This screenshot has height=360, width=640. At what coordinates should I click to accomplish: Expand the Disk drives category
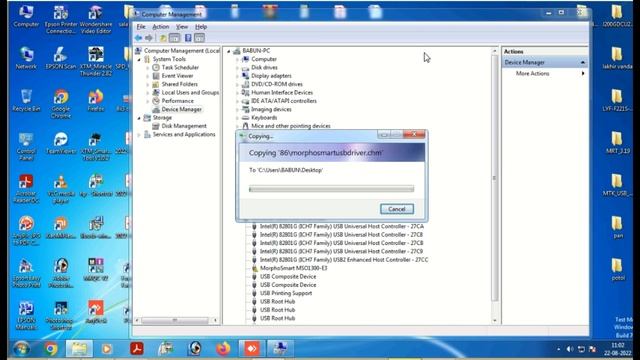[238, 68]
